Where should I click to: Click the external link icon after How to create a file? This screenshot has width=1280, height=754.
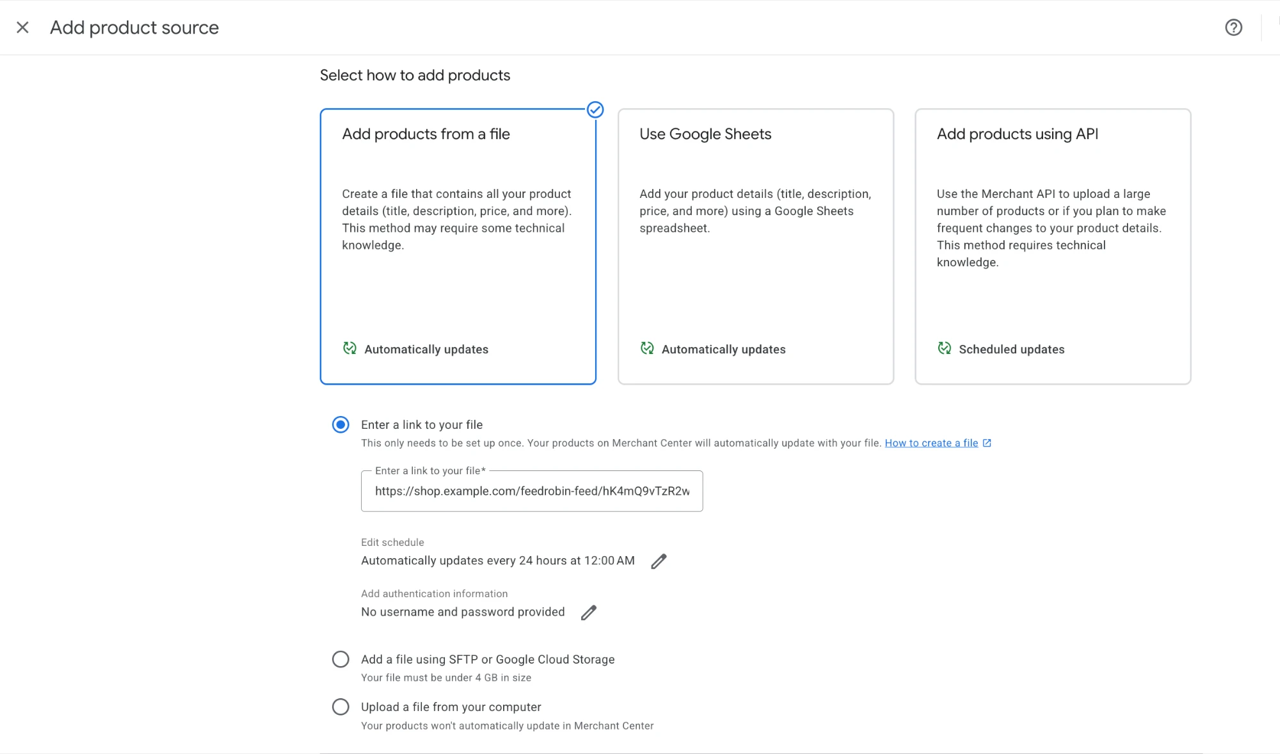pyautogui.click(x=987, y=443)
